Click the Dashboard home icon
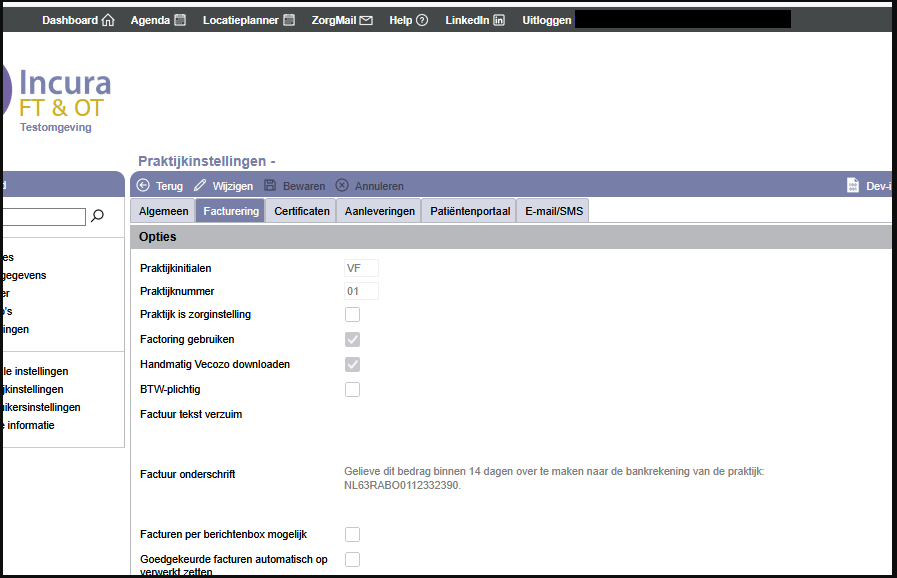Viewport: 897px width, 578px height. (x=108, y=20)
